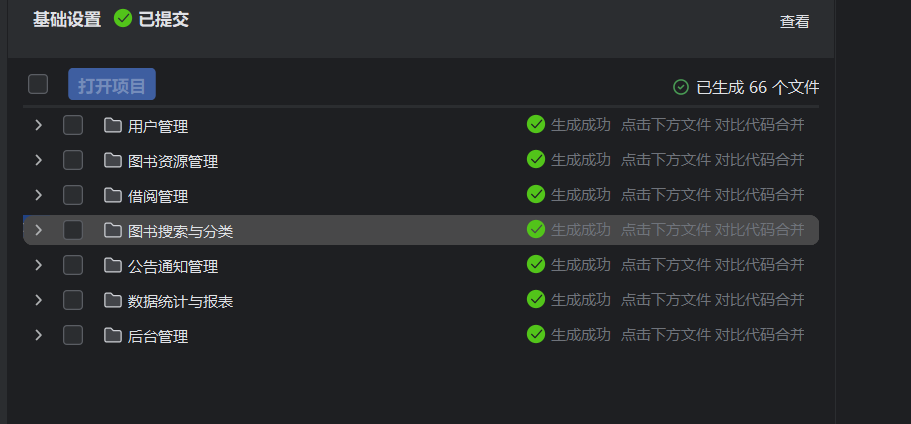Click the folder icon beside 图书资源管理
Viewport: 911px width, 424px height.
(x=112, y=161)
